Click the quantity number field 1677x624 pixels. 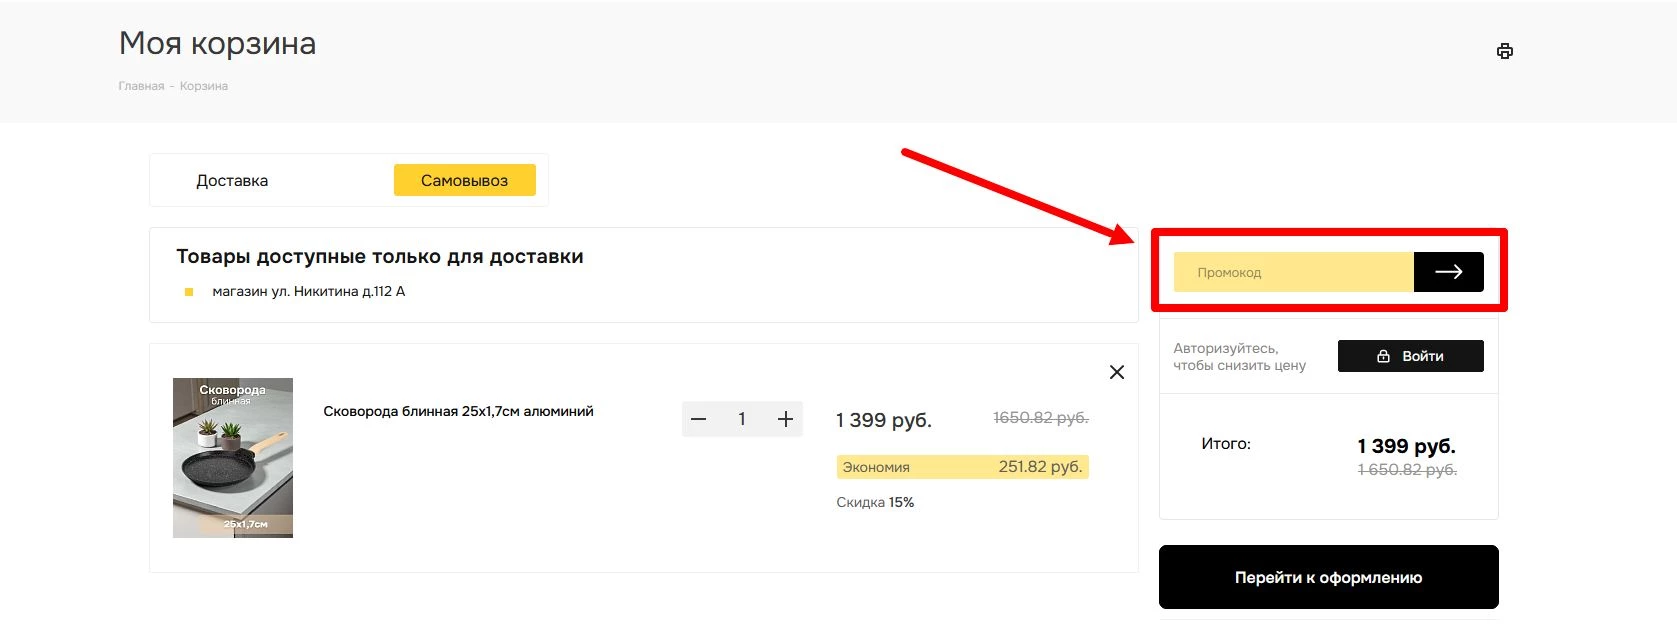742,419
